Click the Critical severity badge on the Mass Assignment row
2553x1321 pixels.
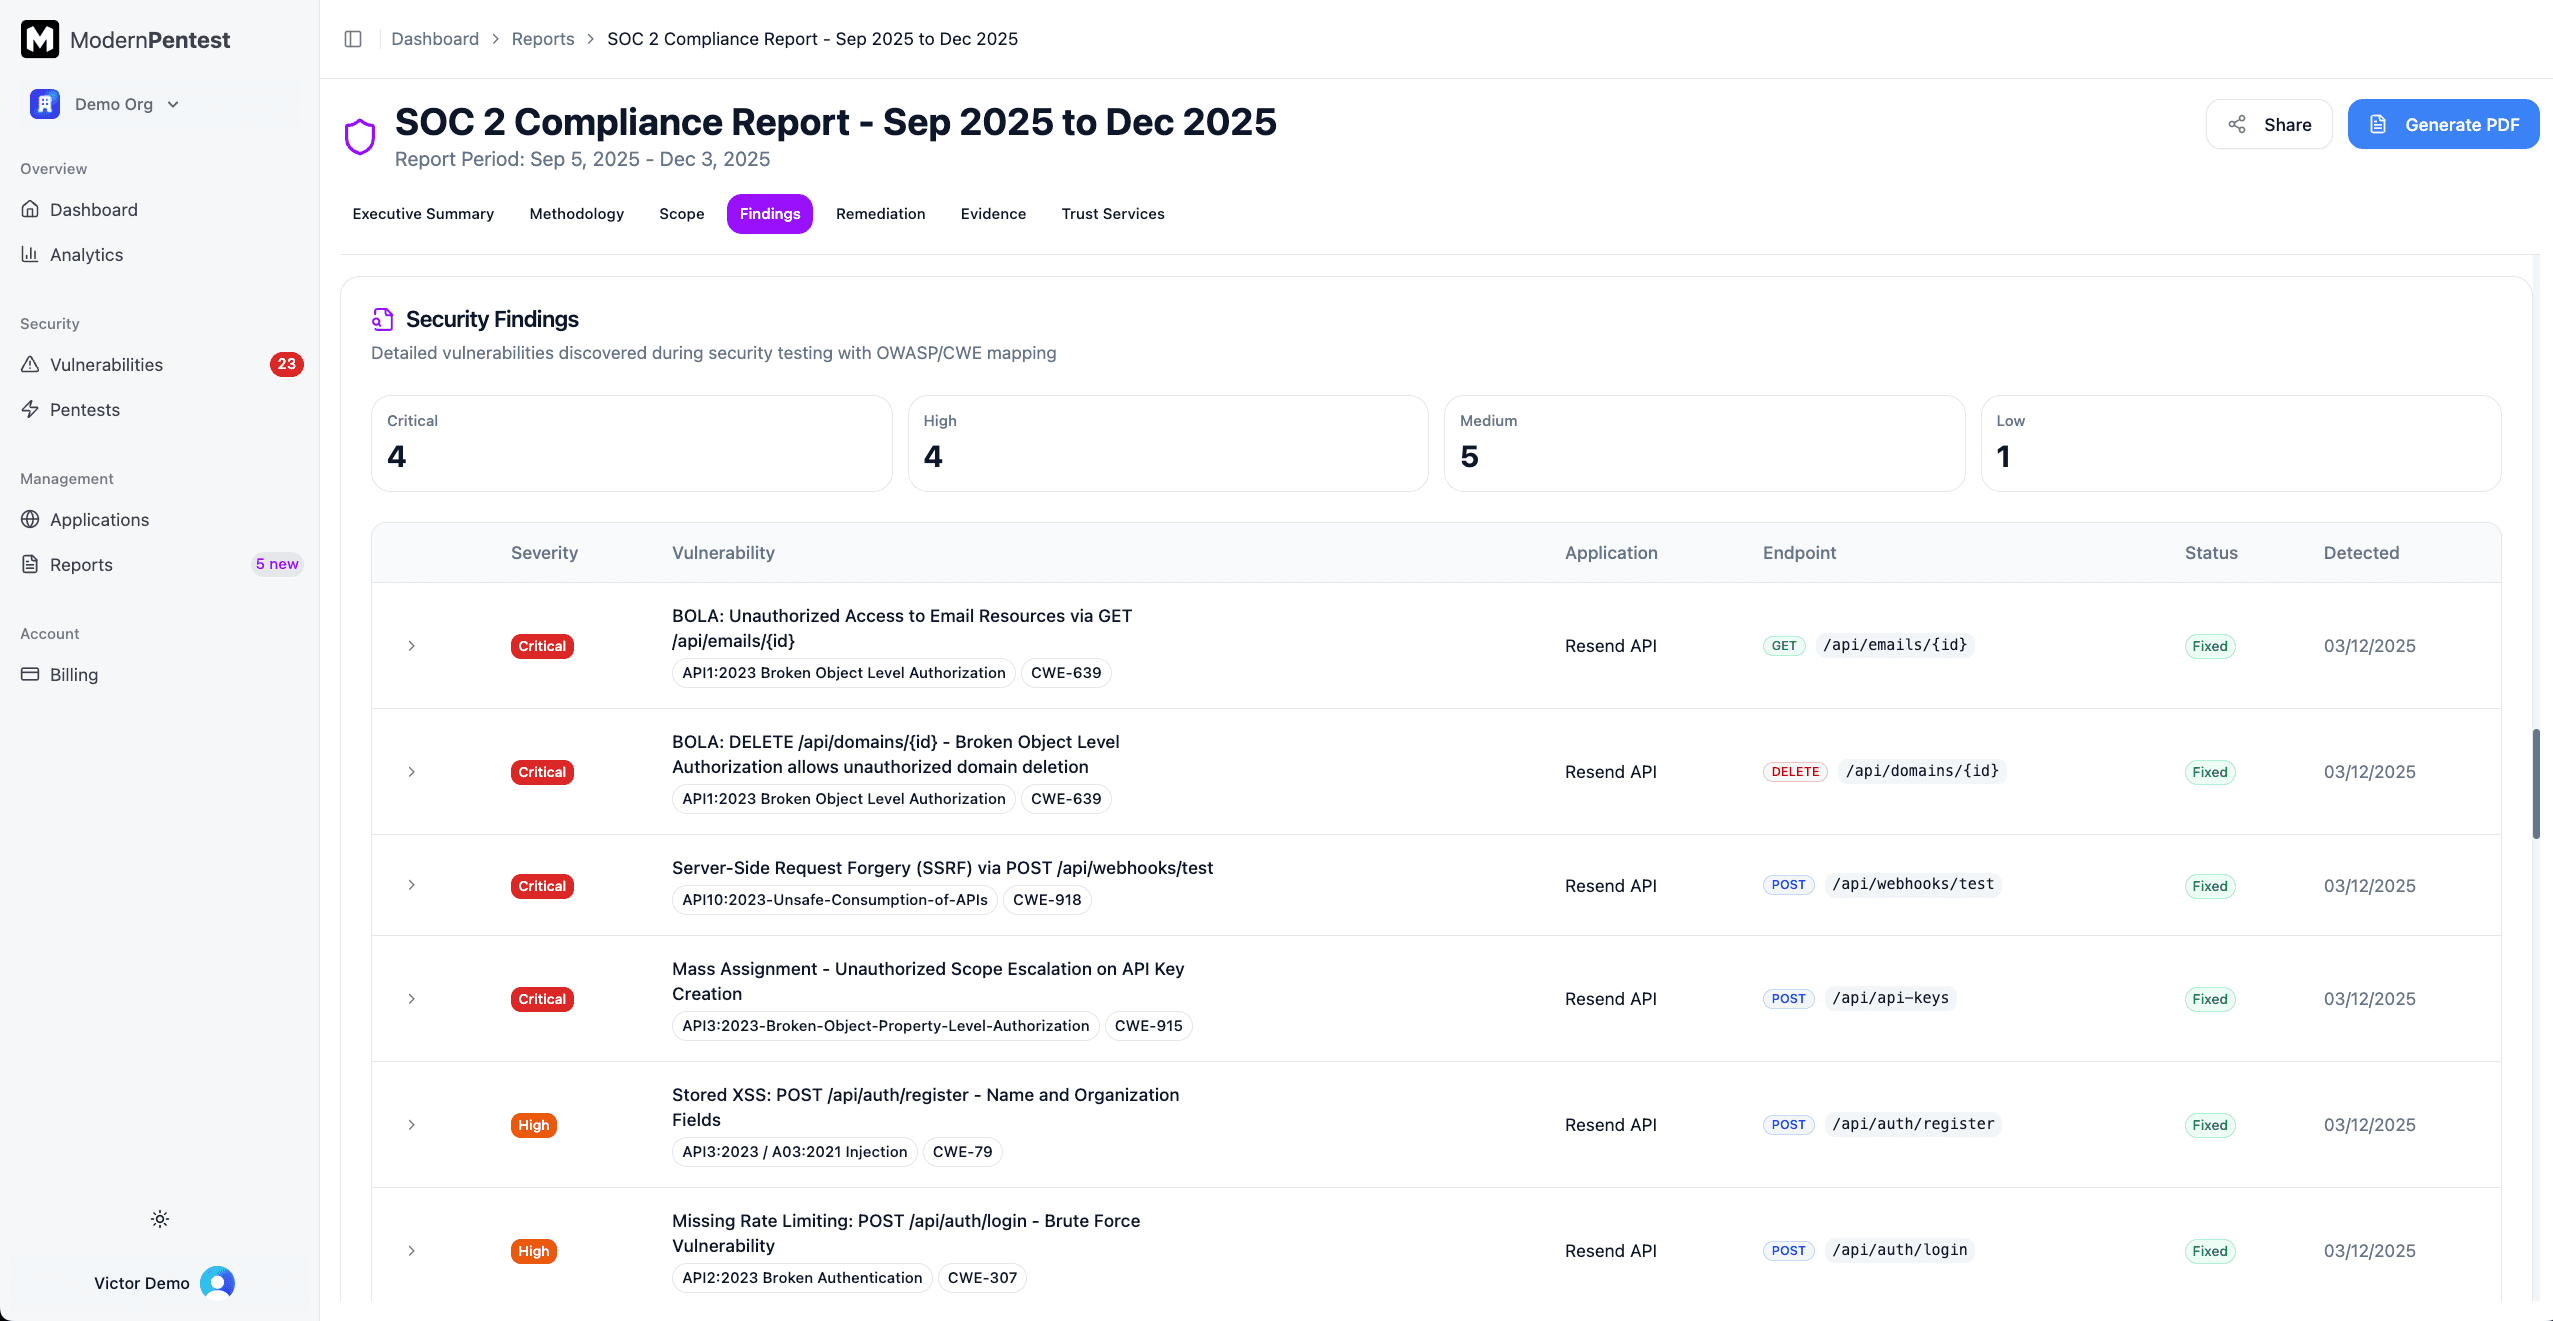542,999
